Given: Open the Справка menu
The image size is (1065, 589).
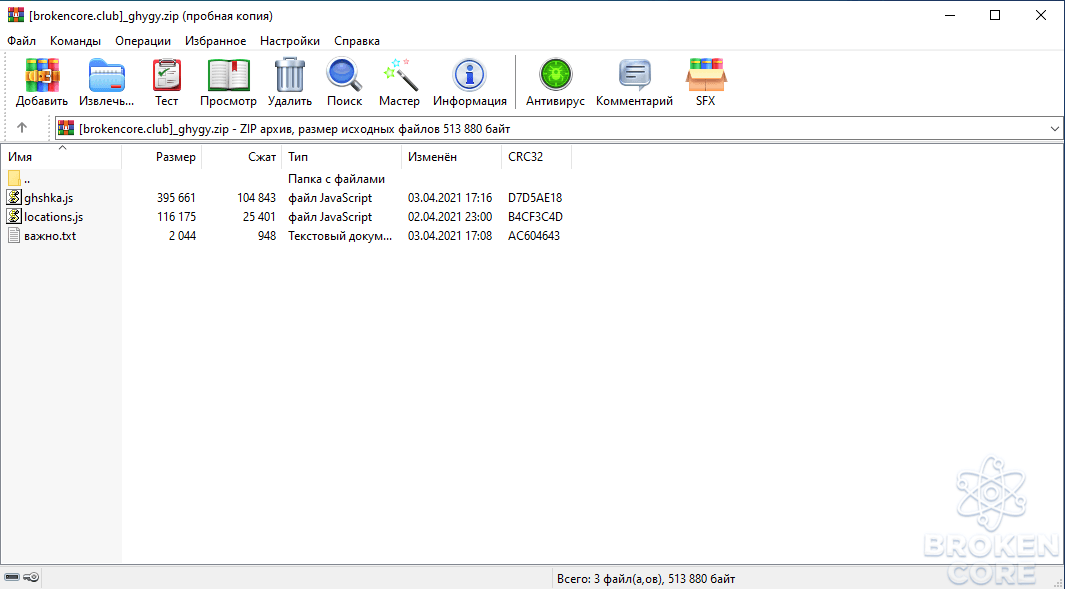Looking at the screenshot, I should coord(357,41).
